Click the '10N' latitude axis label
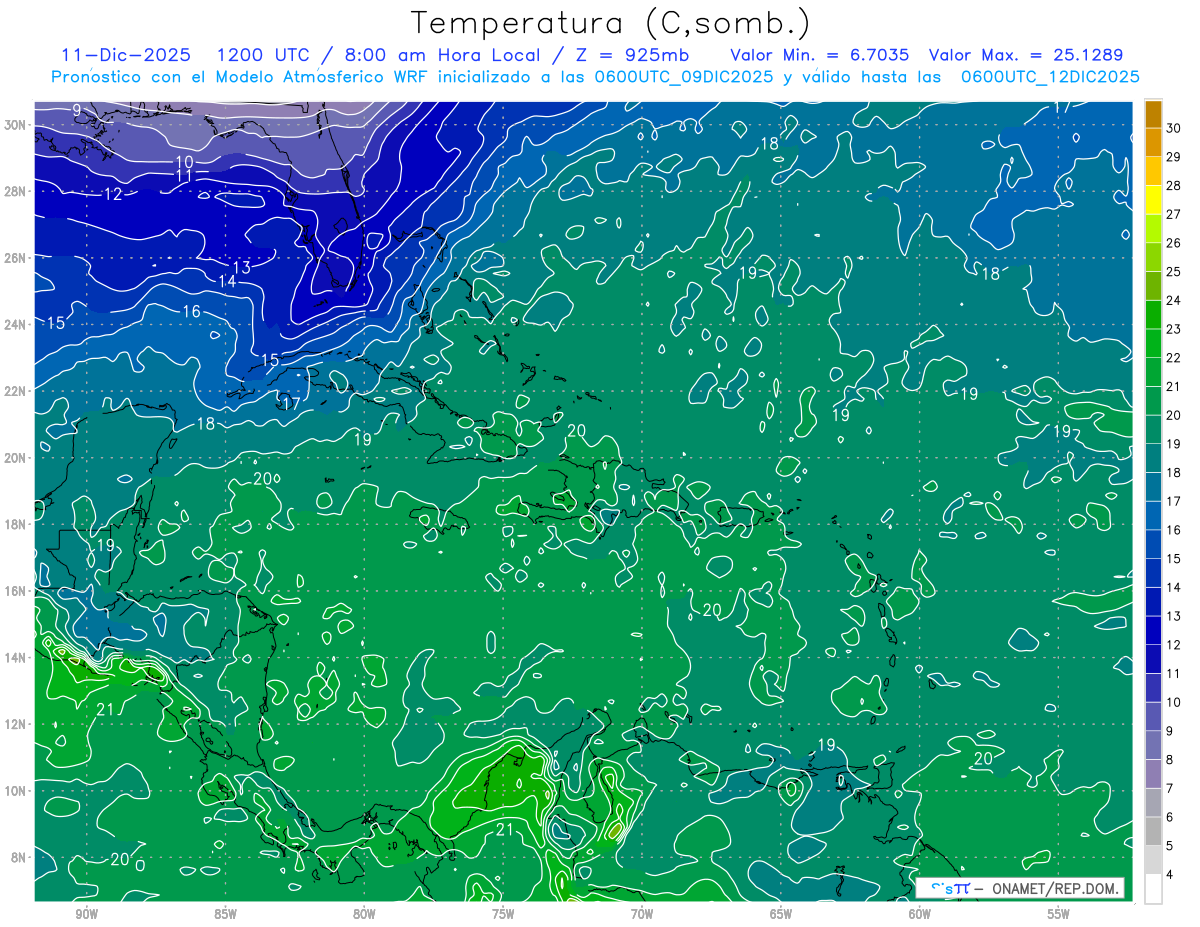Image resolution: width=1200 pixels, height=927 pixels. point(17,790)
